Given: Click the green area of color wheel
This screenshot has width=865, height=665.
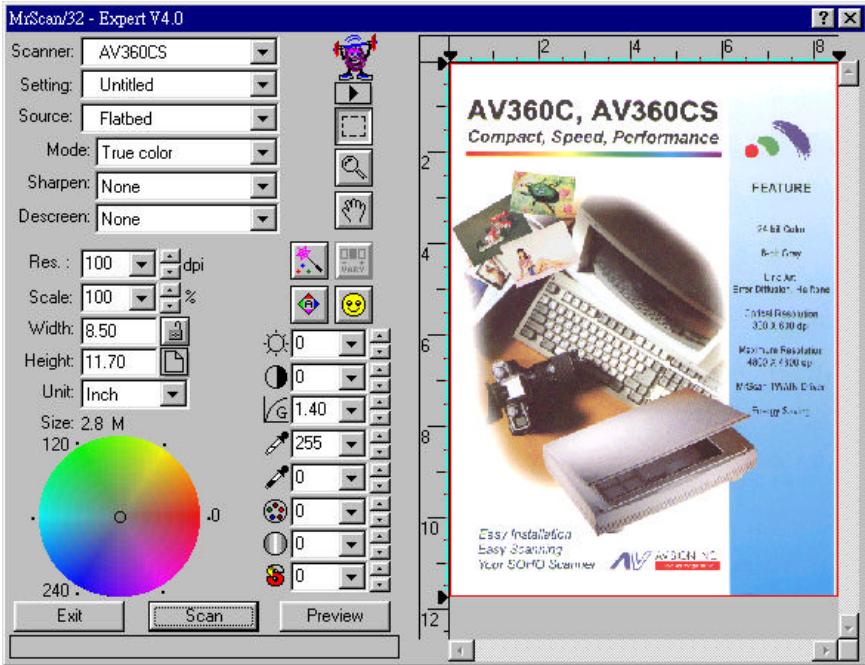Looking at the screenshot, I should (88, 469).
